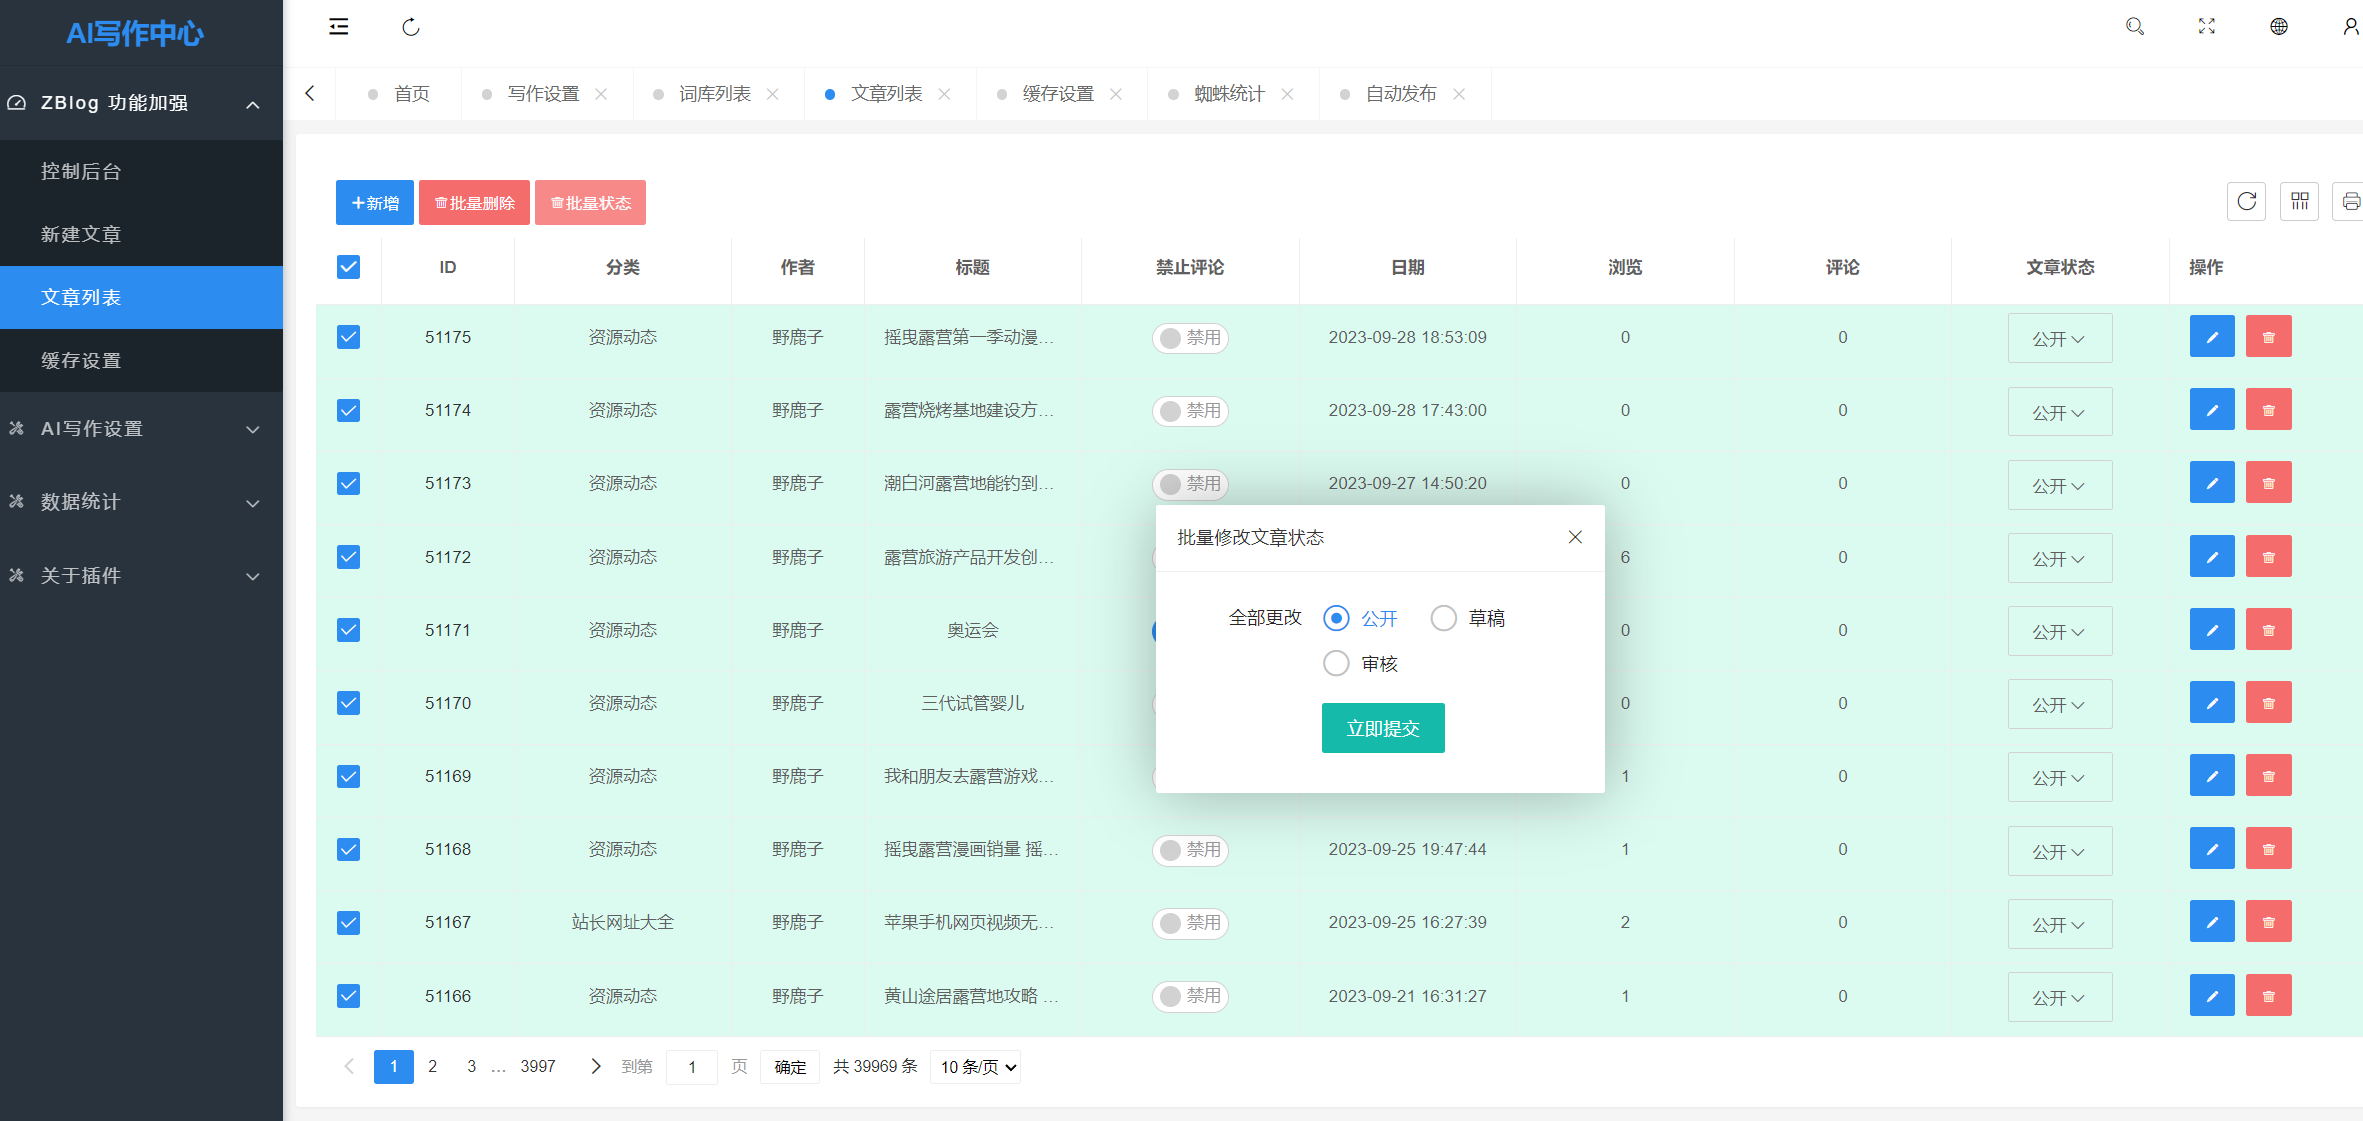Switch to the 蜘蛛统计 tab
Viewport: 2363px width, 1121px height.
point(1229,94)
